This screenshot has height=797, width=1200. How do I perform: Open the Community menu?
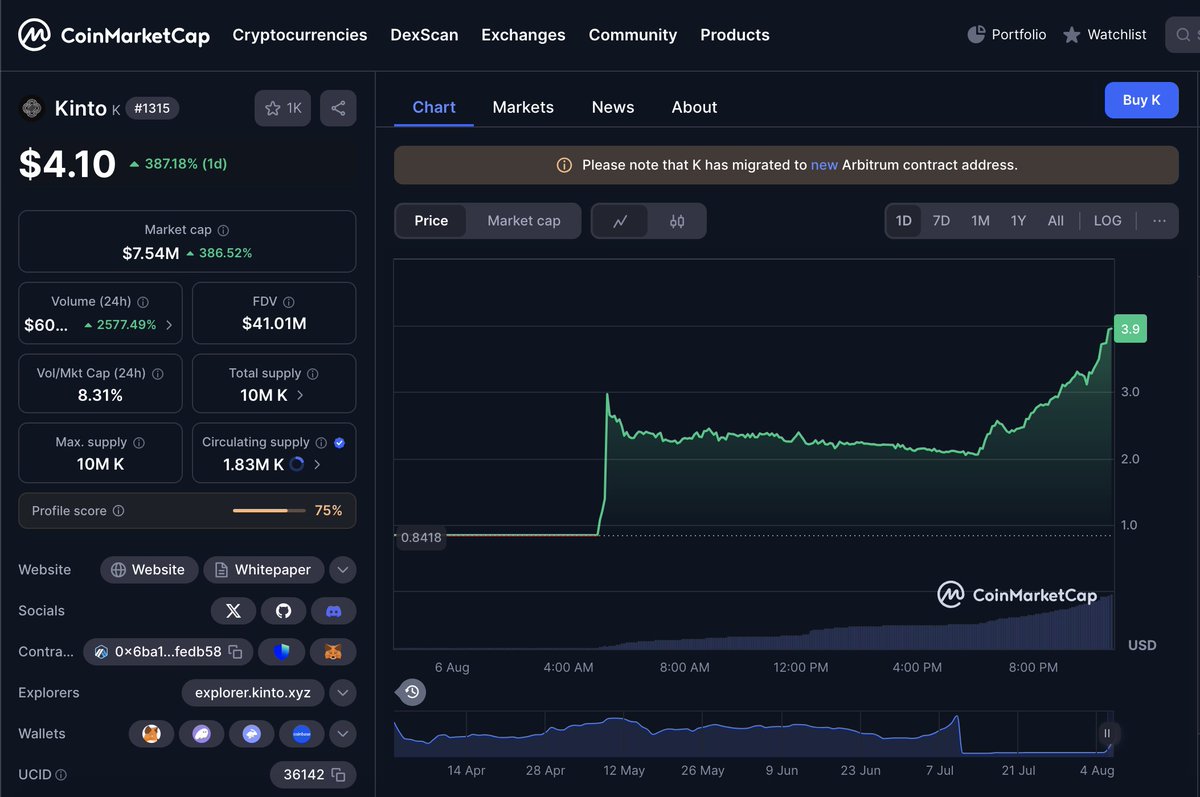pyautogui.click(x=633, y=35)
